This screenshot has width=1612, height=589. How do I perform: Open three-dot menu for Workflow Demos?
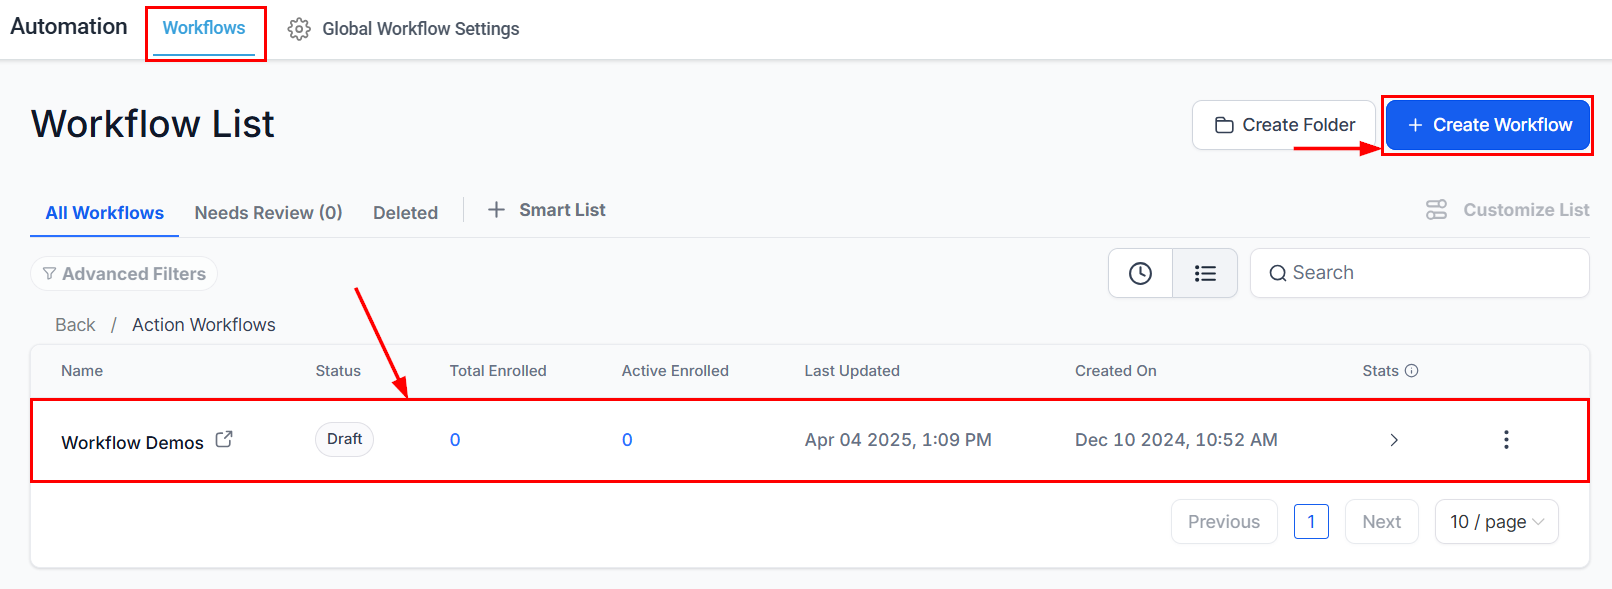pyautogui.click(x=1506, y=439)
